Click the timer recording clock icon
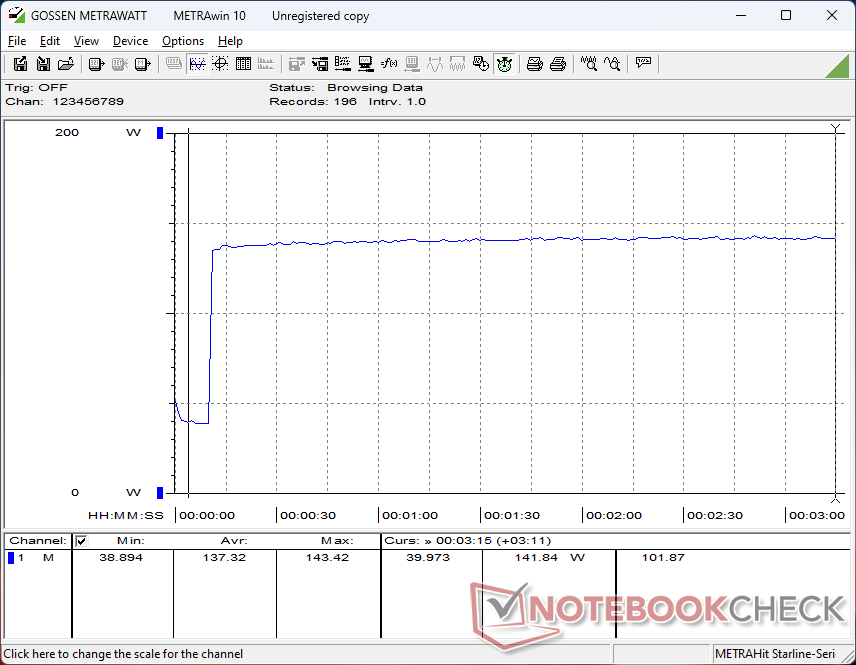The image size is (856, 665). (x=481, y=64)
